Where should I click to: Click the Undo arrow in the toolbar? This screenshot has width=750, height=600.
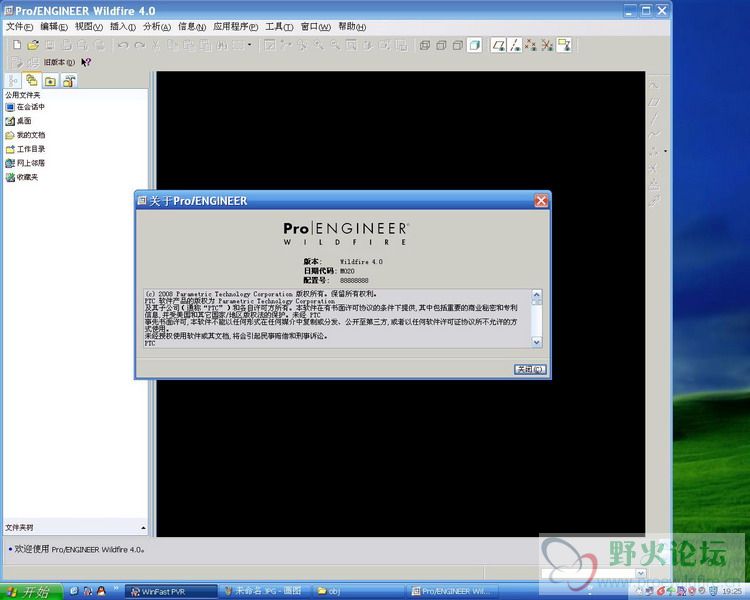(123, 45)
